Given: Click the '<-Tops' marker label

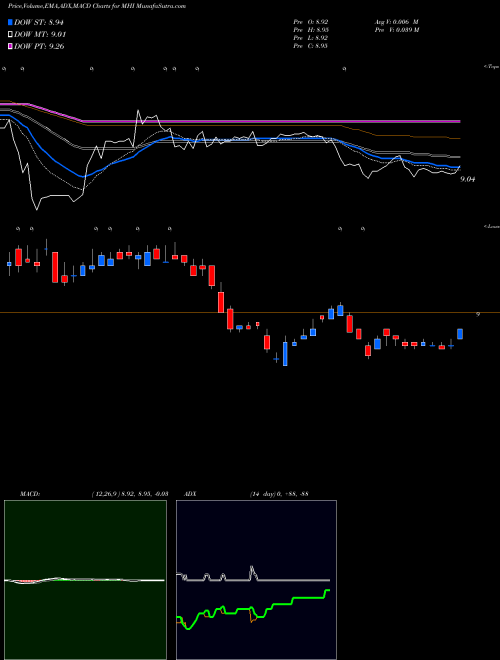Looking at the screenshot, I should (x=491, y=67).
